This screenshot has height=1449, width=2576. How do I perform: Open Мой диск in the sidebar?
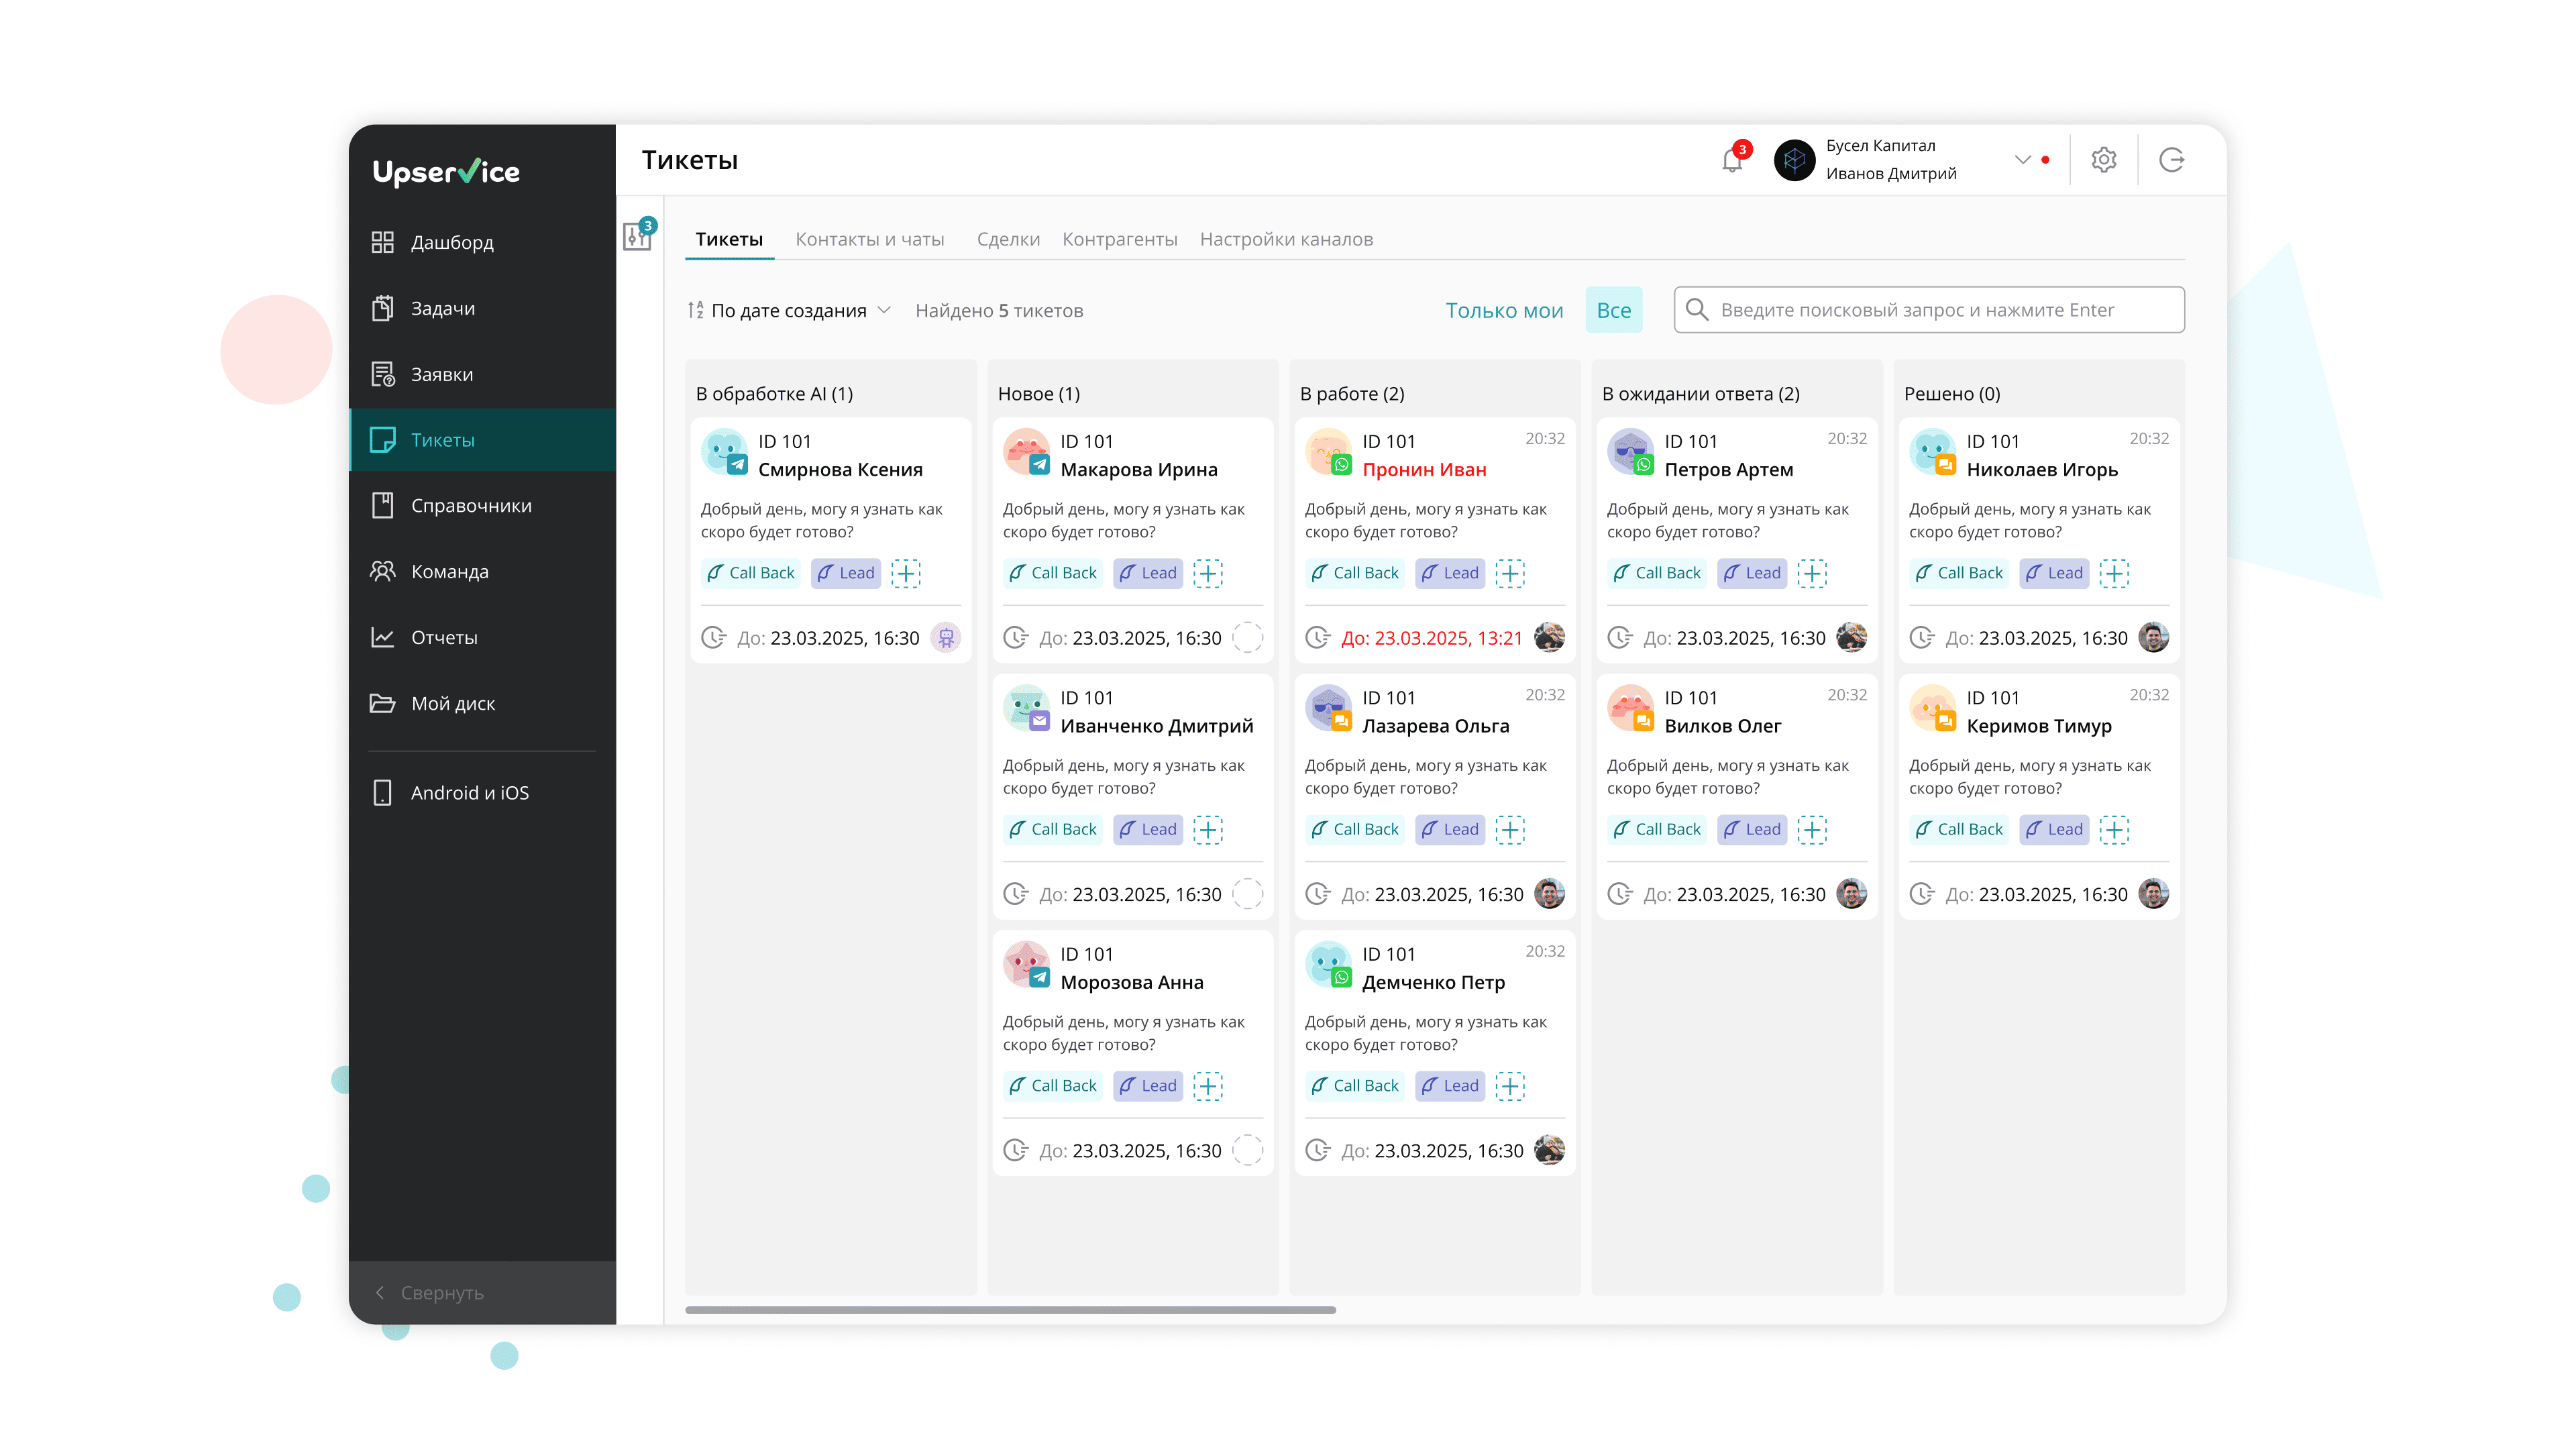(482, 704)
